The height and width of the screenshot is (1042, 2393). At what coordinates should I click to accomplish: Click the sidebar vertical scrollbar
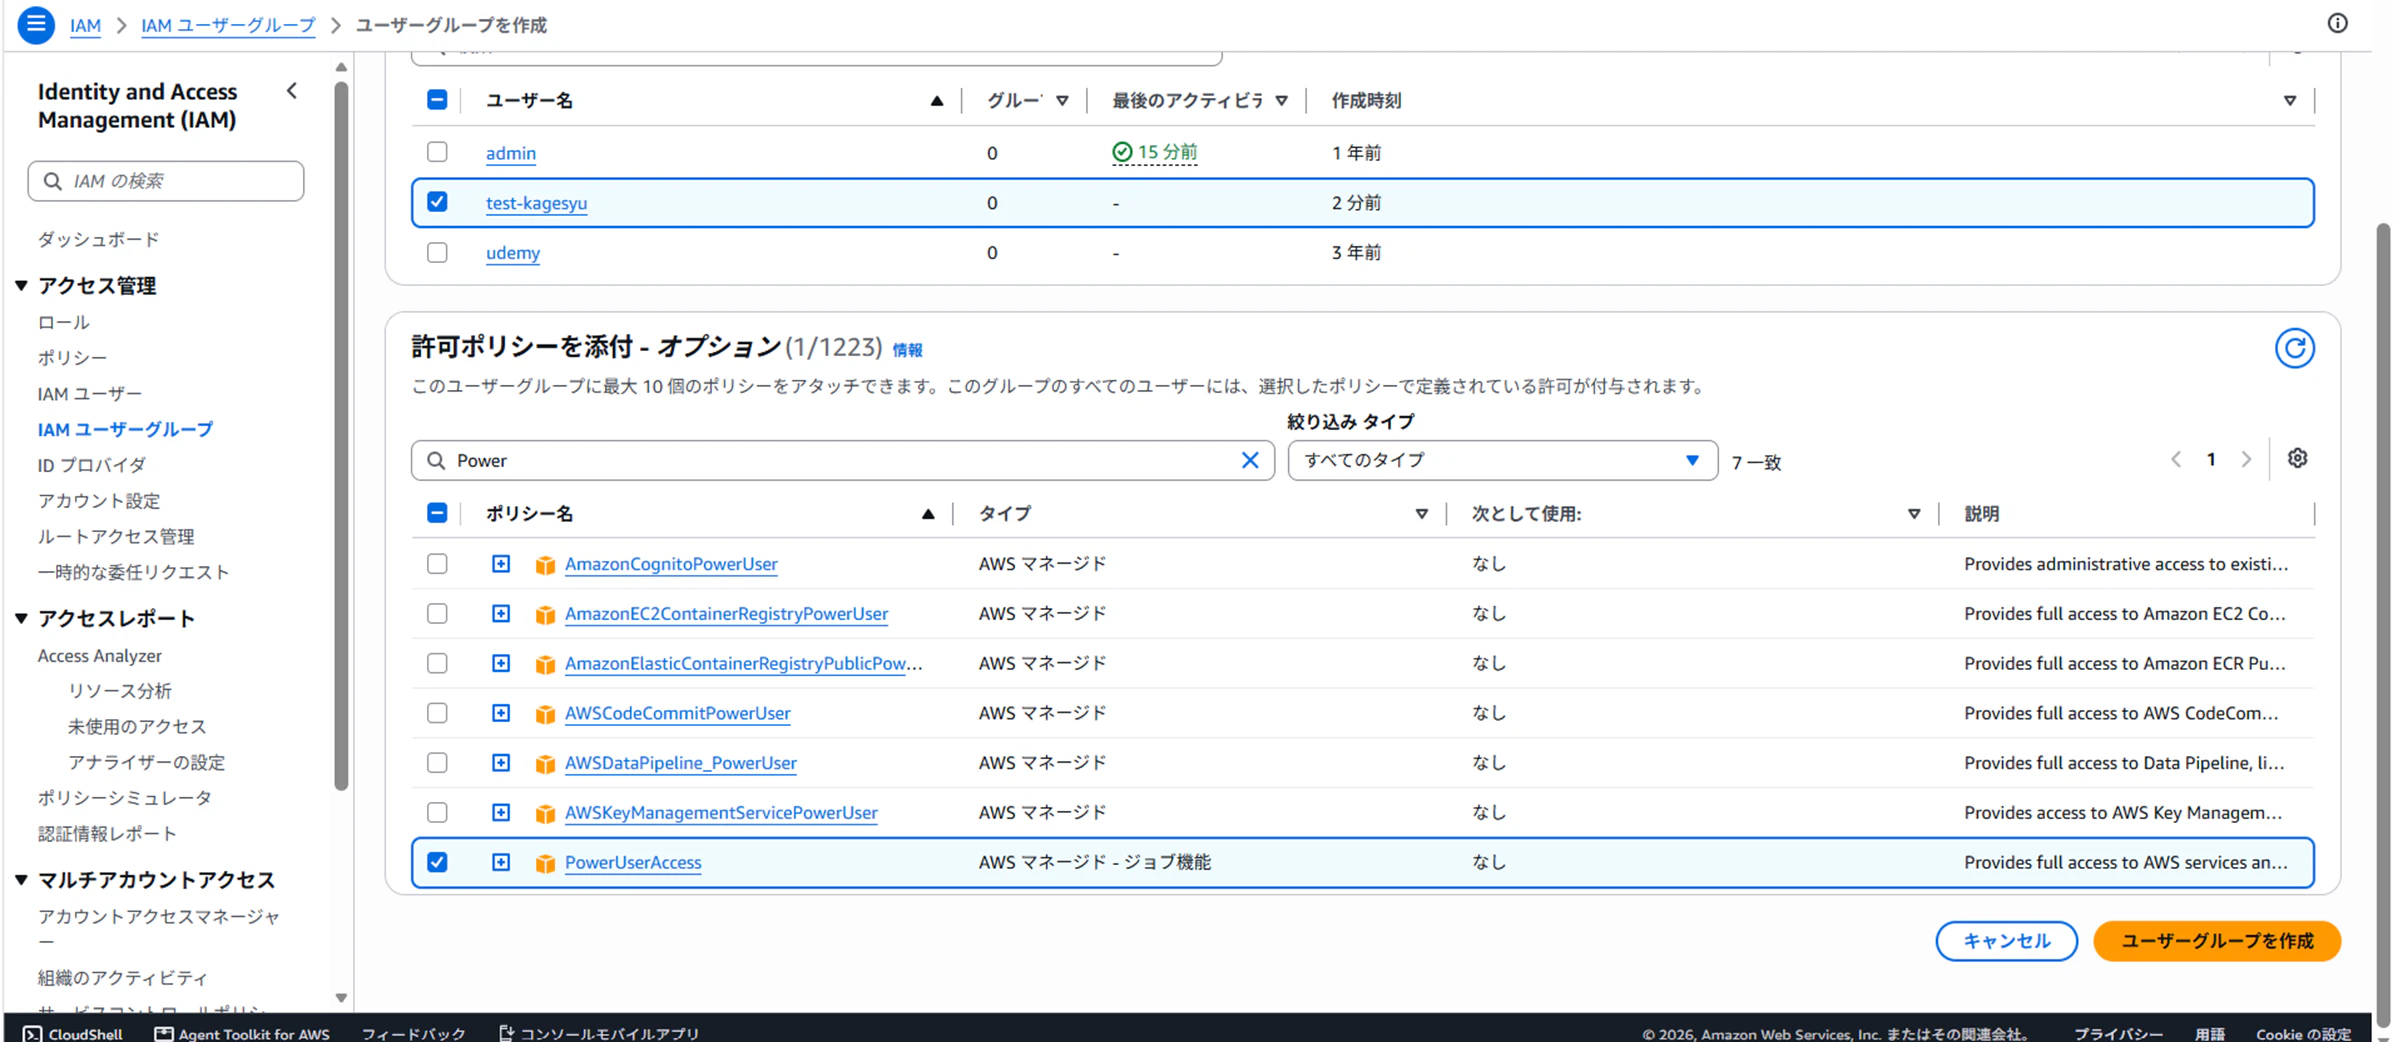click(341, 435)
